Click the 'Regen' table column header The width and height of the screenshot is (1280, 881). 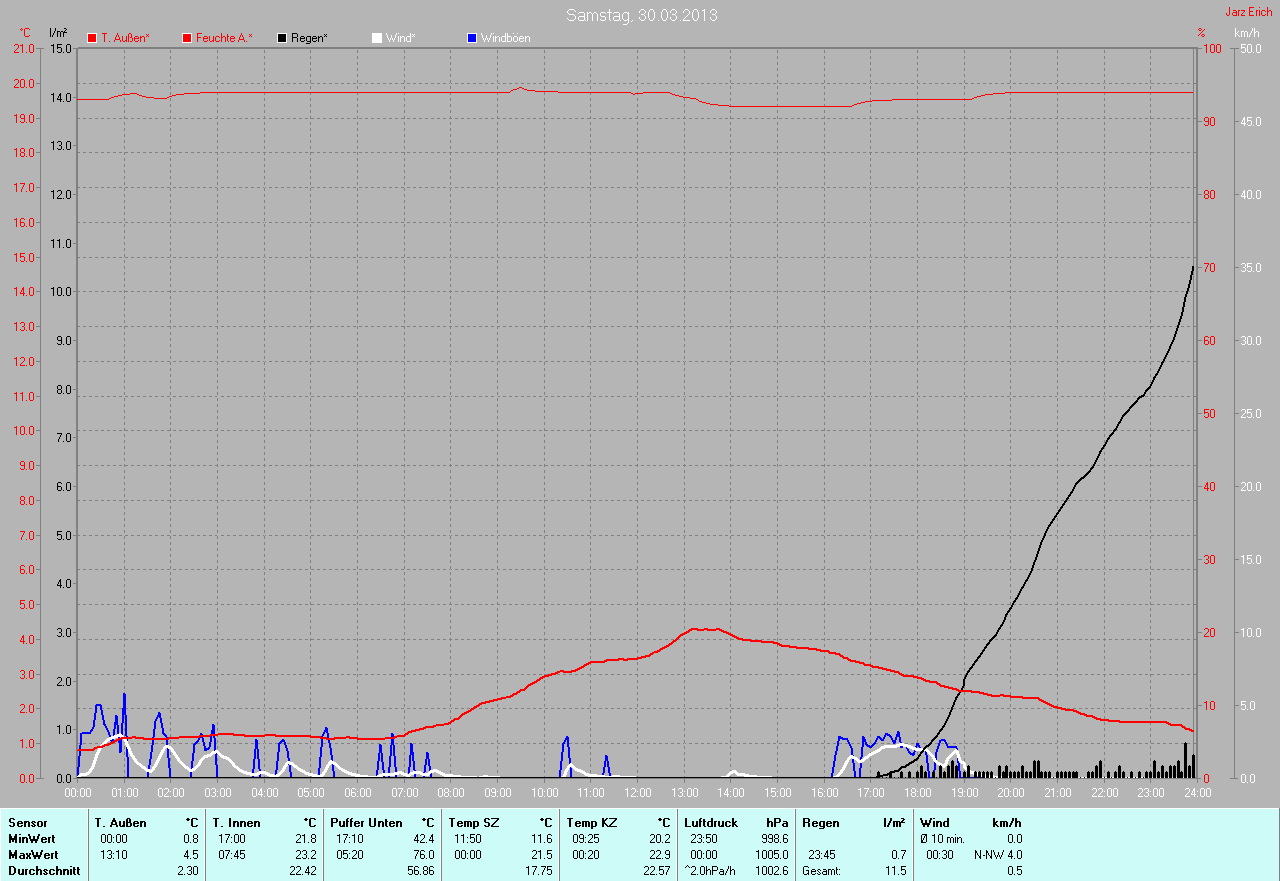(820, 823)
